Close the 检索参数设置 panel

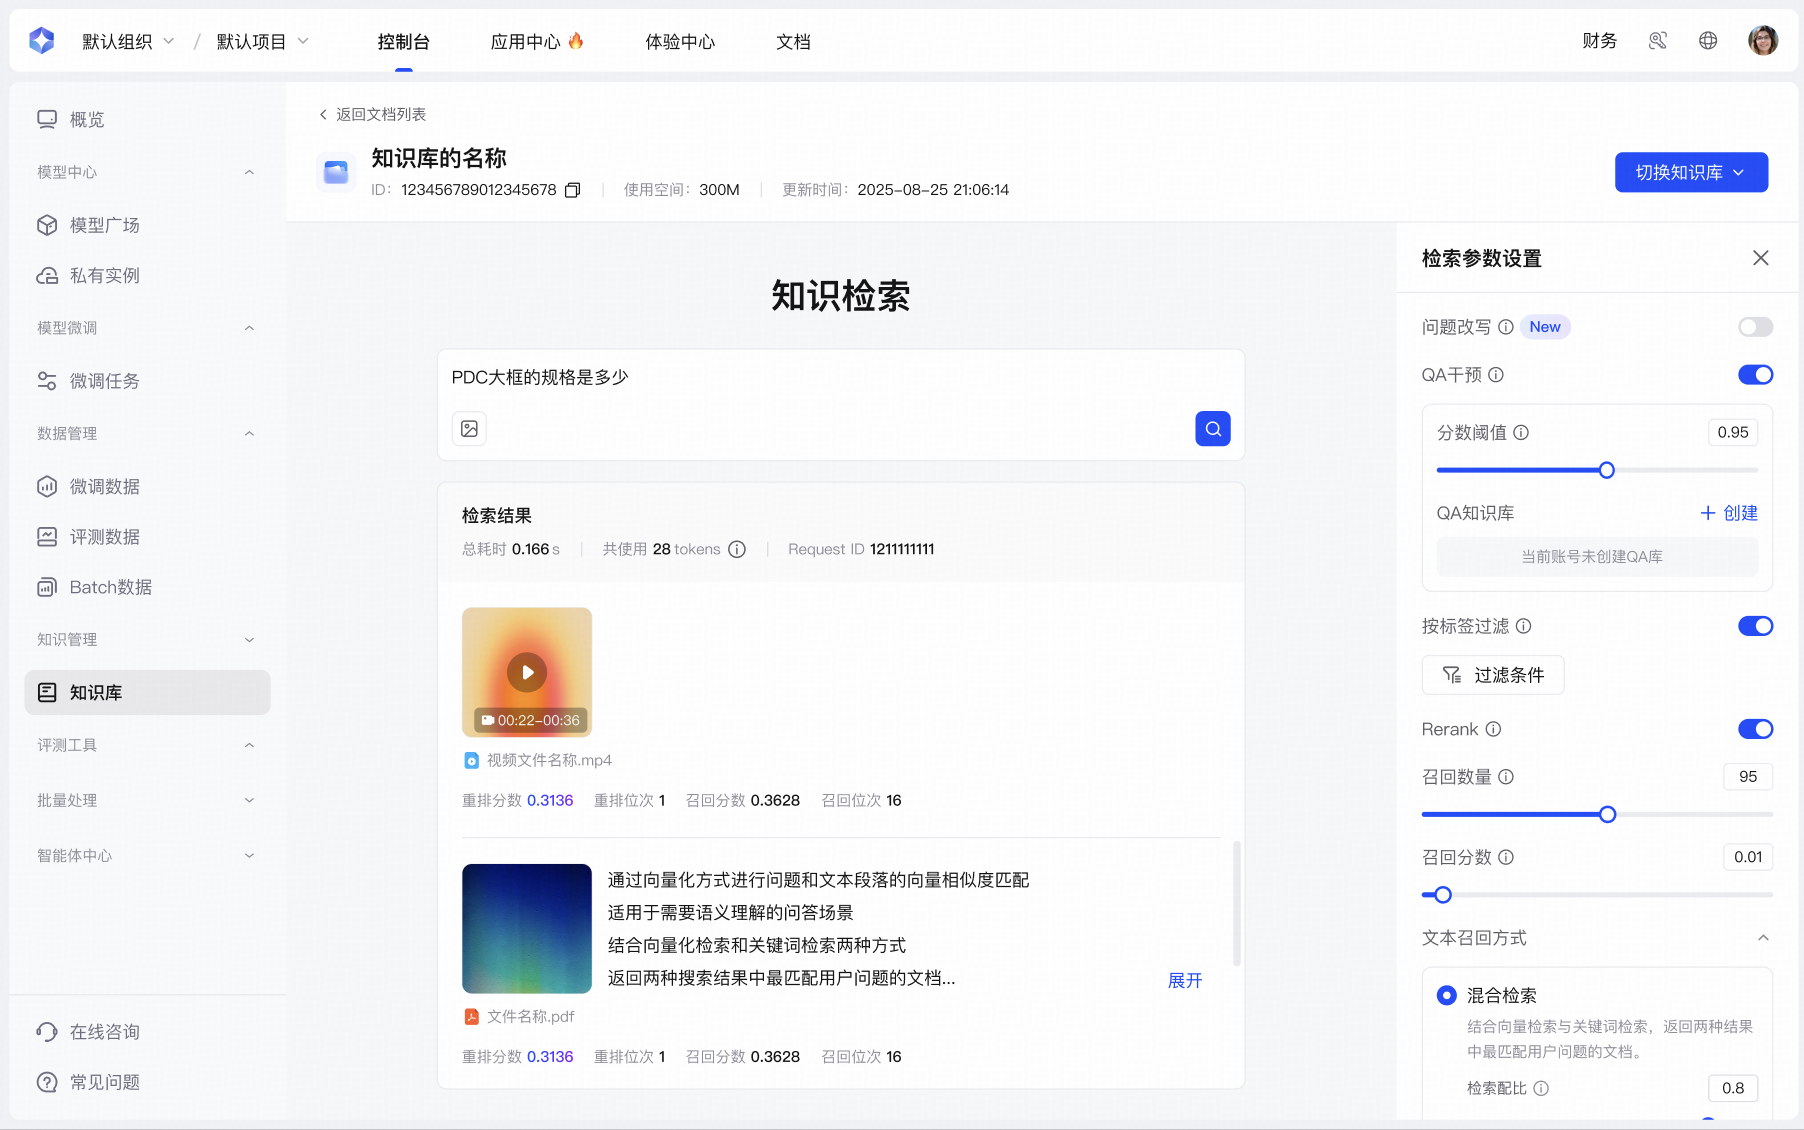(1760, 258)
